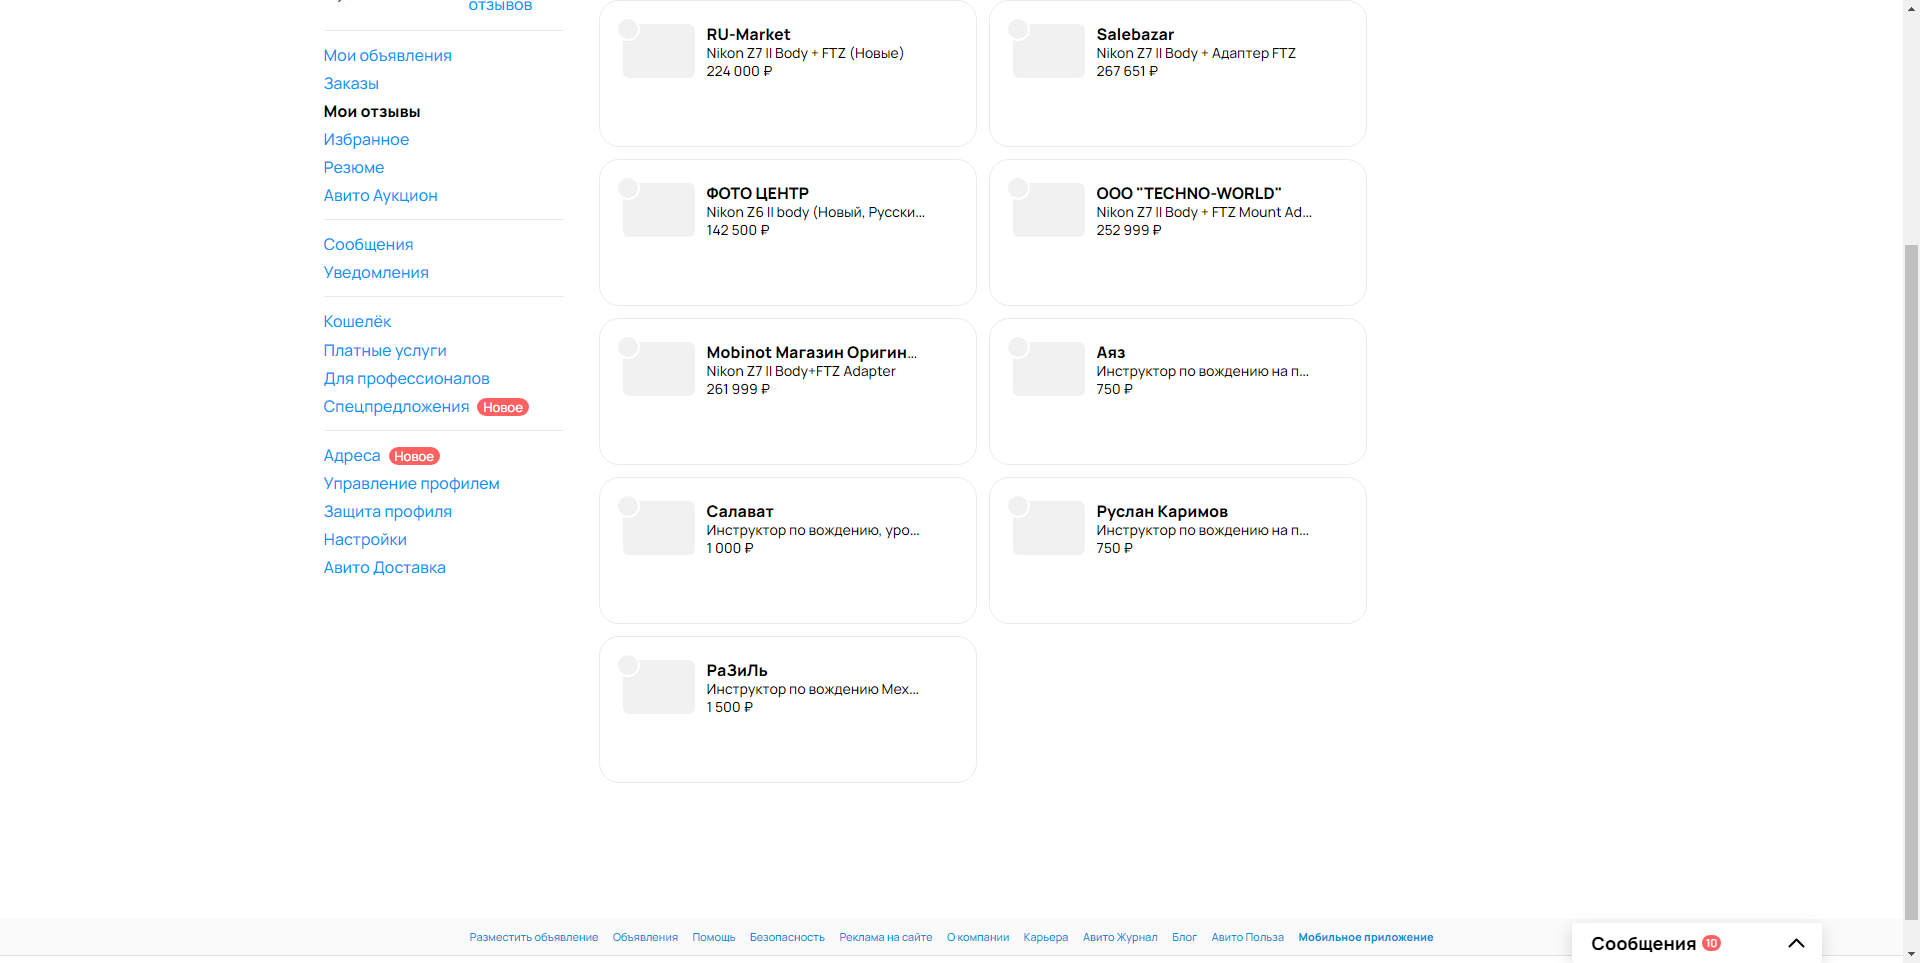Click the Новое badge beside Спецпредложения
This screenshot has height=963, width=1920.
[503, 407]
